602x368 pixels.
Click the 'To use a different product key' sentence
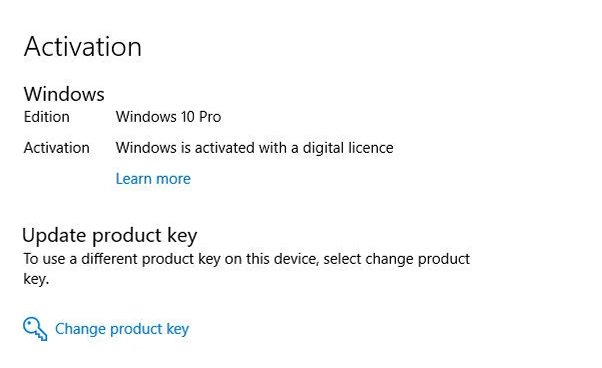tap(246, 269)
